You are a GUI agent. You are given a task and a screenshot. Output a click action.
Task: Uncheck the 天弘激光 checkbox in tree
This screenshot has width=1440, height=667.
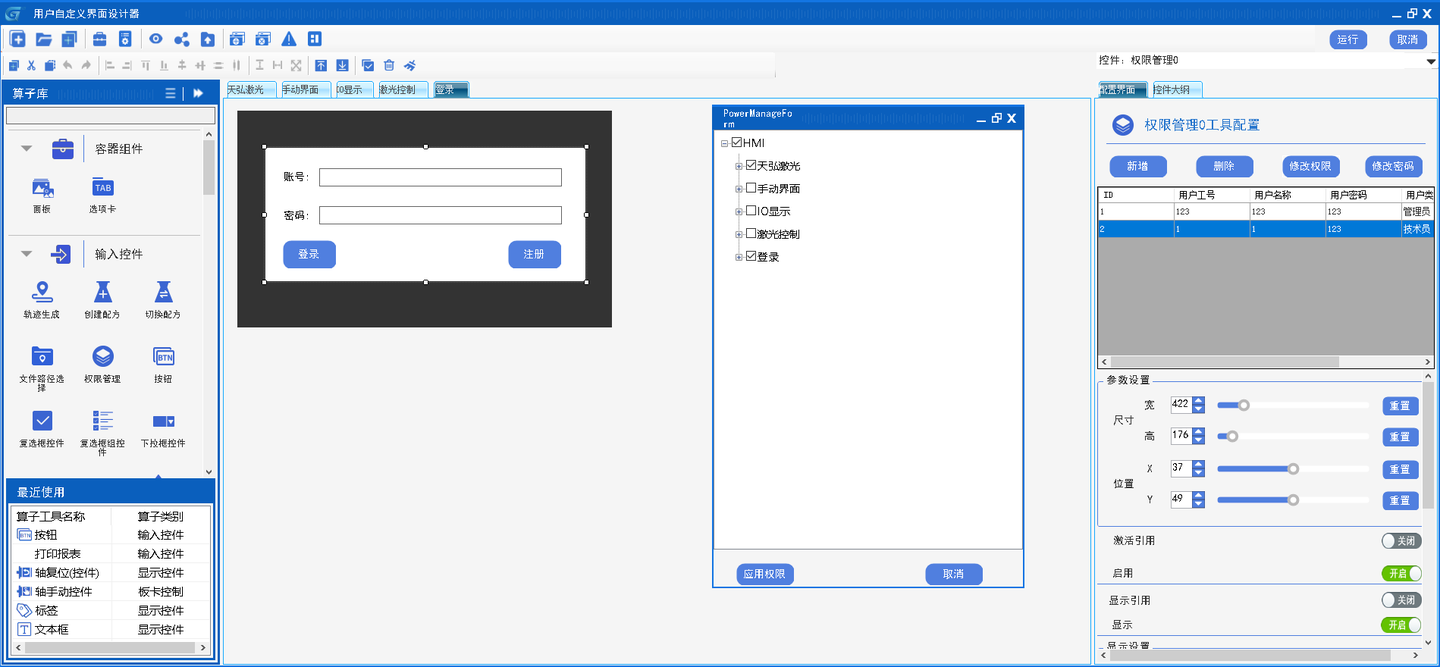(751, 165)
